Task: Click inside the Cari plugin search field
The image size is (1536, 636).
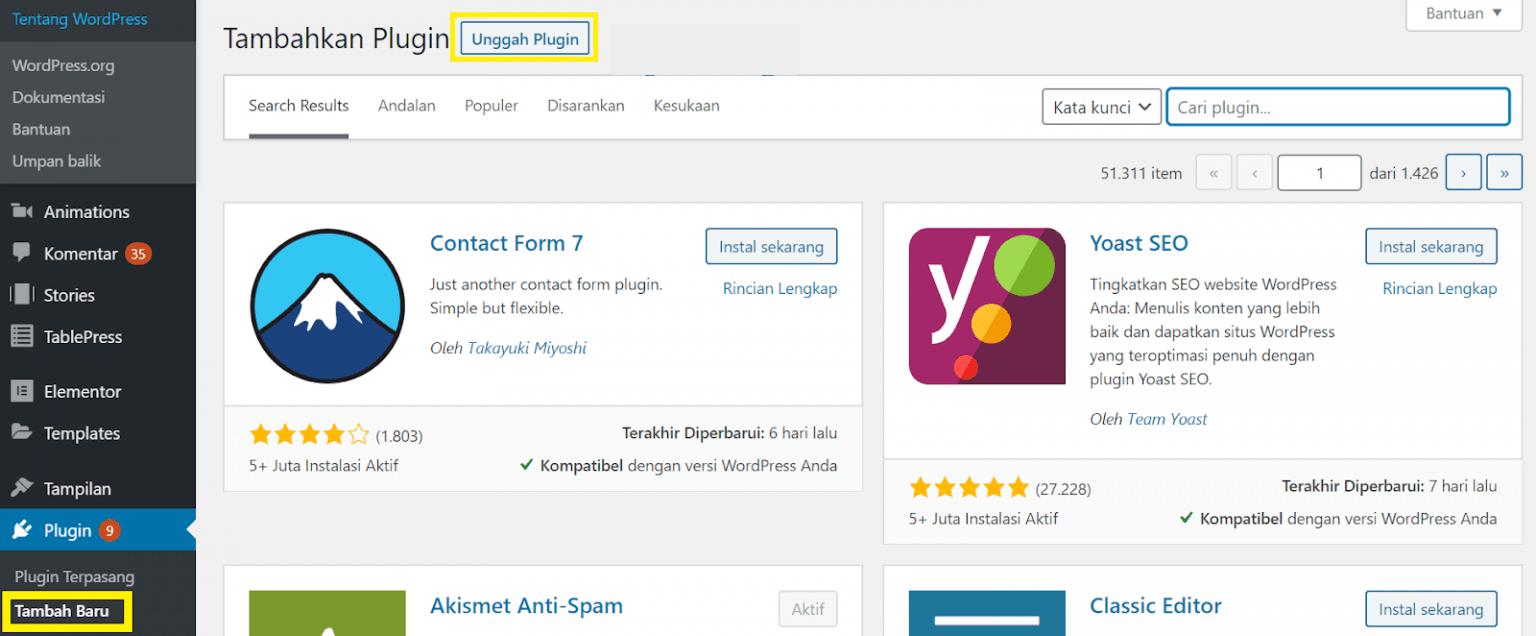Action: click(x=1338, y=107)
